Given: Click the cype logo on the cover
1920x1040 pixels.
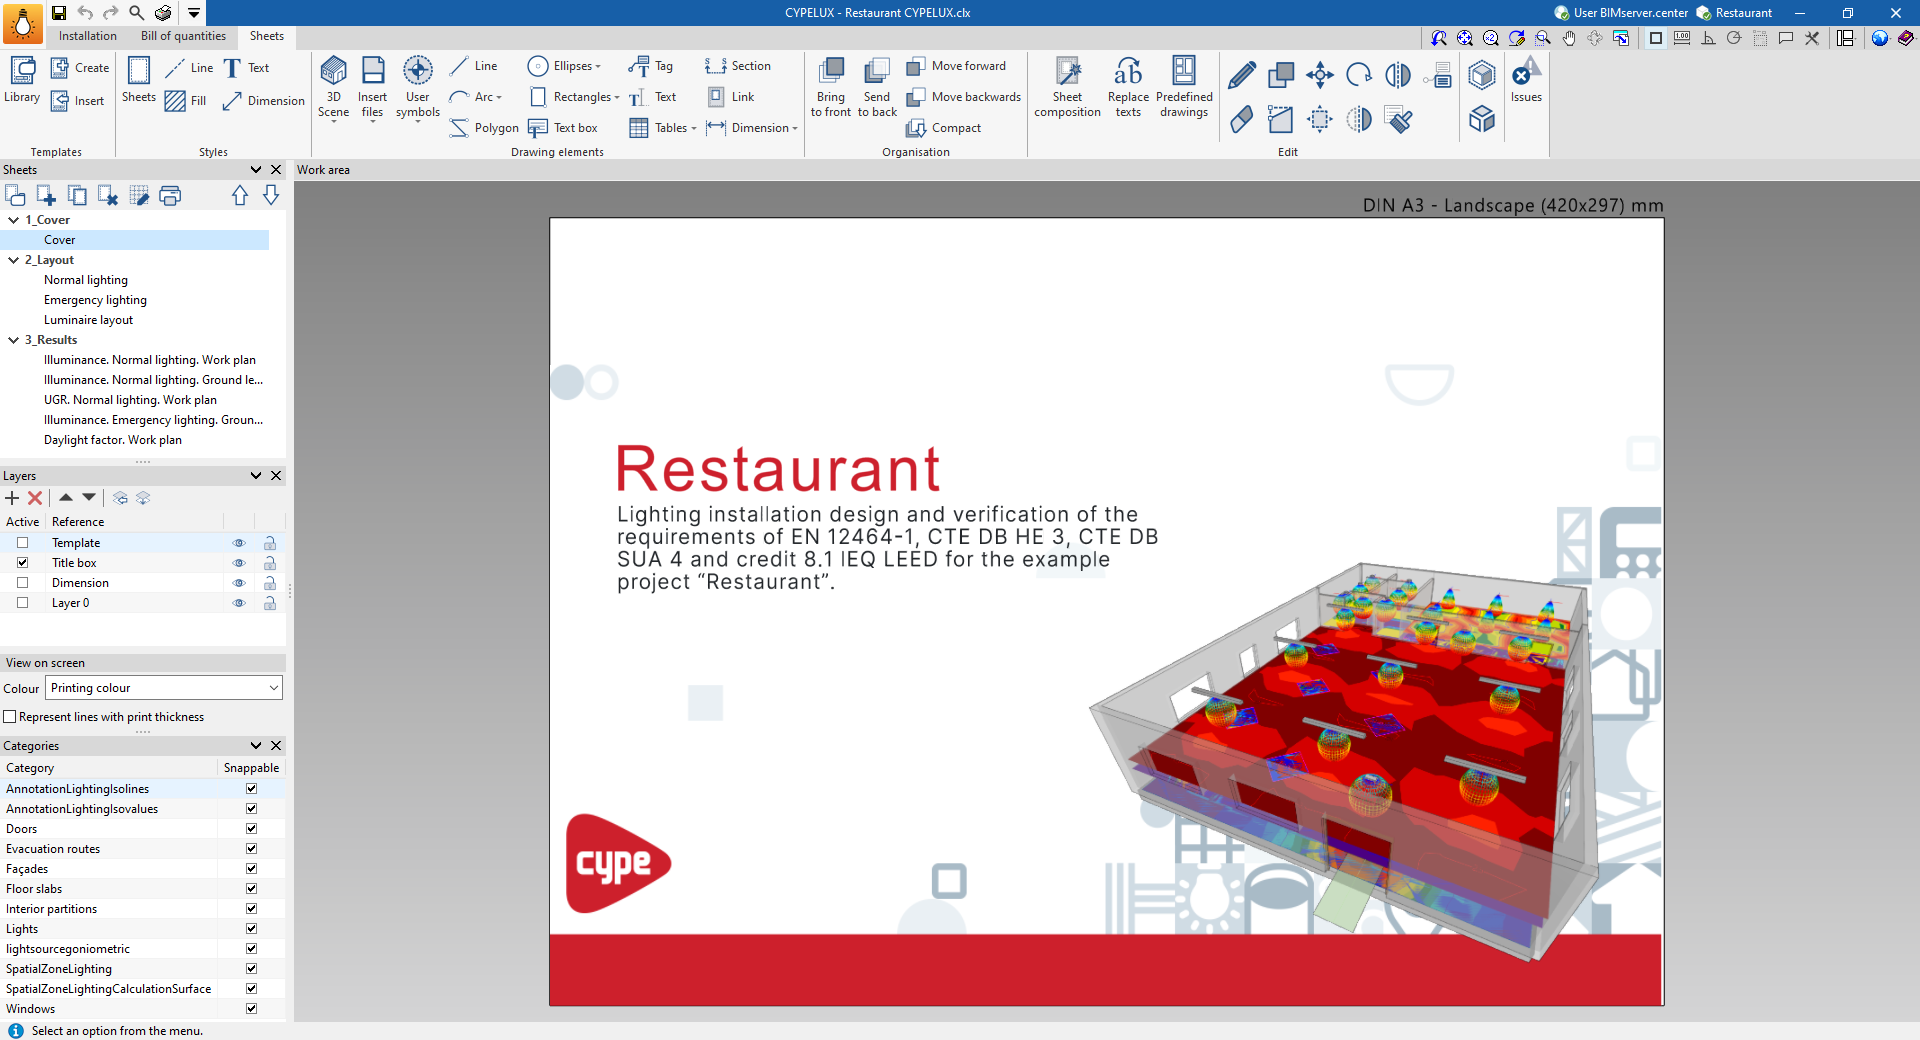Looking at the screenshot, I should pyautogui.click(x=618, y=863).
